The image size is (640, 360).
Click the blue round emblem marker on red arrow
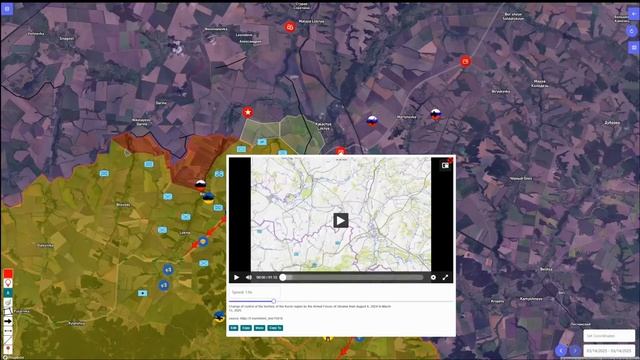[x=203, y=242]
